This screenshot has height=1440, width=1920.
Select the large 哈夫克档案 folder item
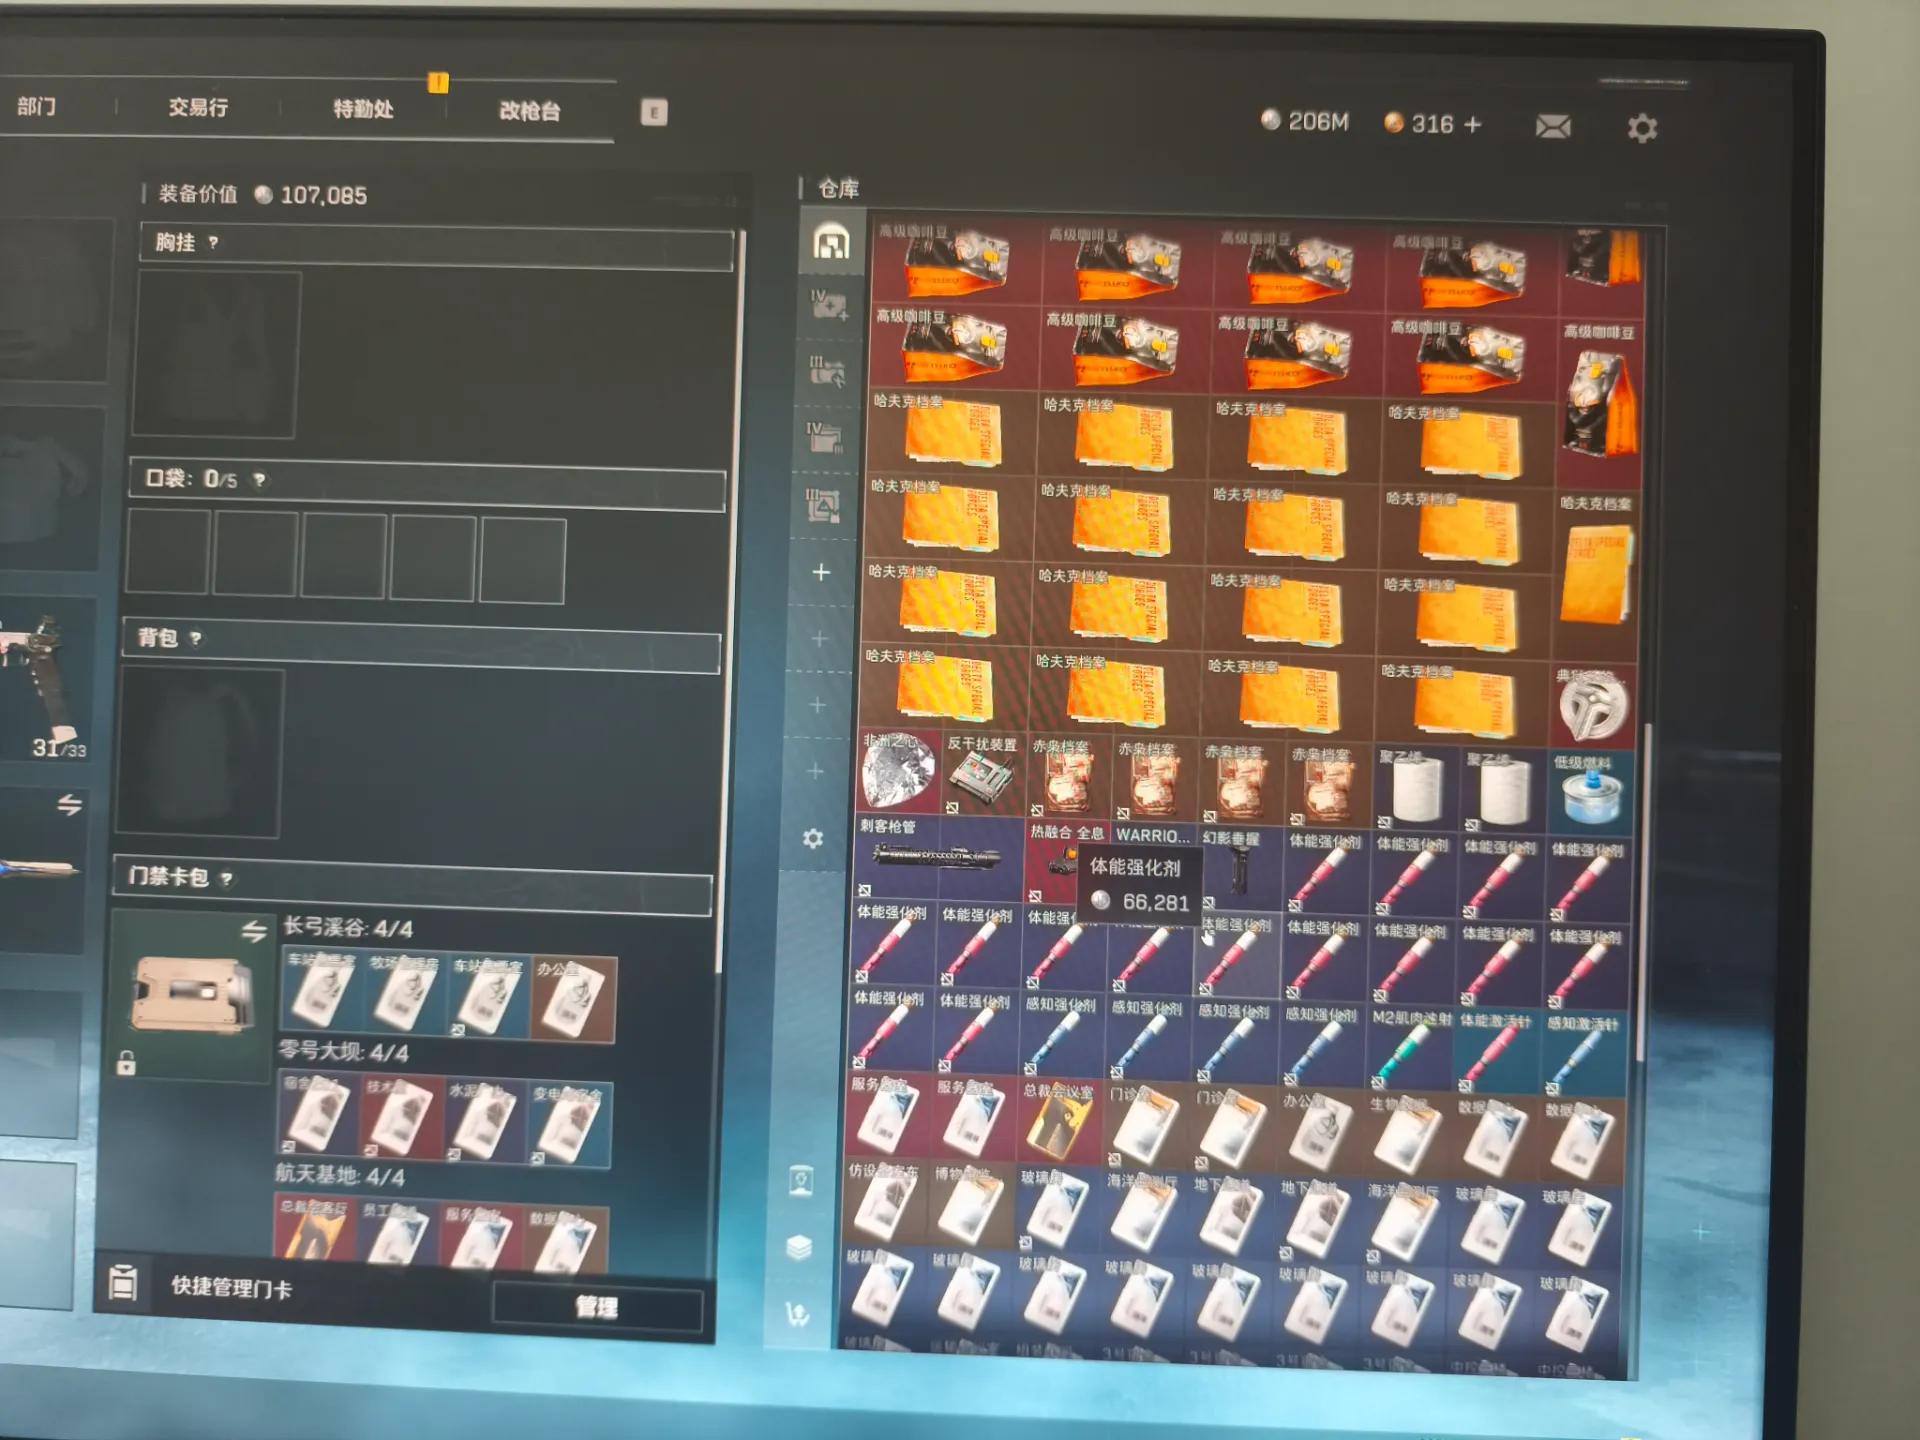click(x=1596, y=578)
